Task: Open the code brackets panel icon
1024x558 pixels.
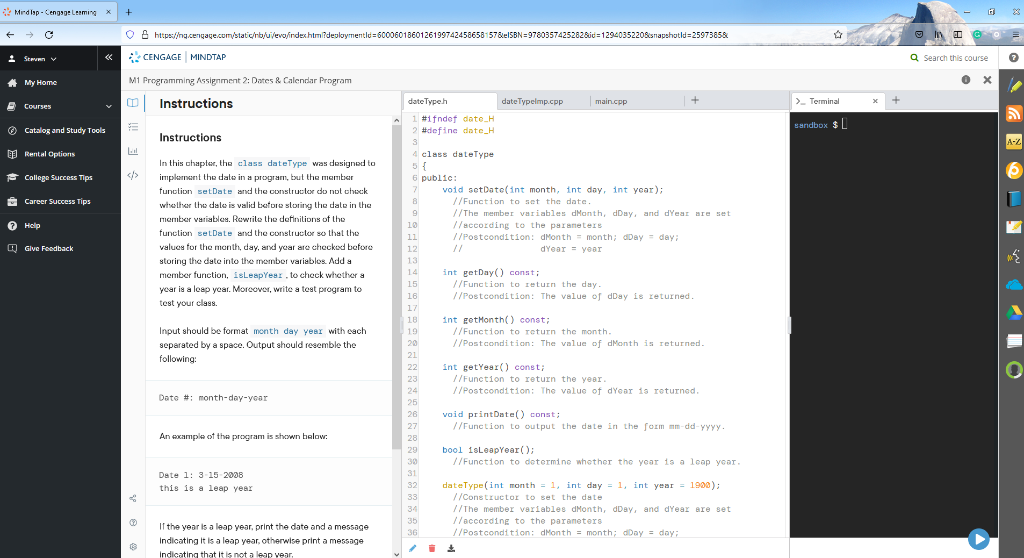Action: tap(133, 175)
